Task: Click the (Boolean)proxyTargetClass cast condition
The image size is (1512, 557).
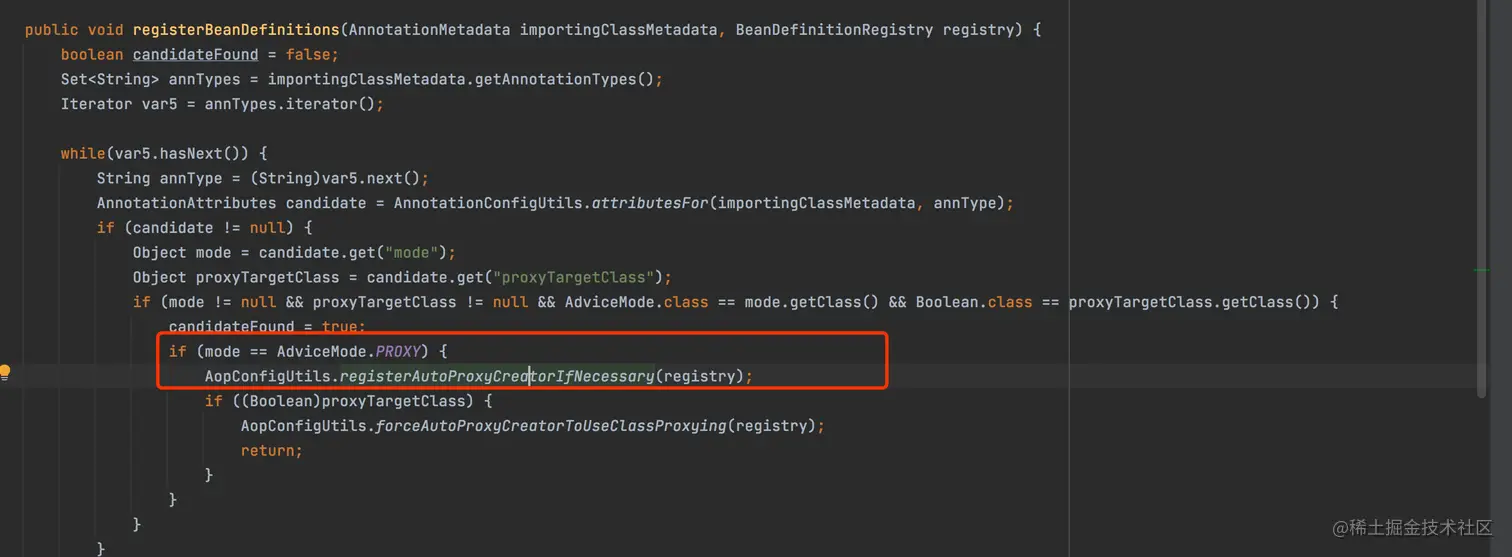Action: [x=354, y=401]
